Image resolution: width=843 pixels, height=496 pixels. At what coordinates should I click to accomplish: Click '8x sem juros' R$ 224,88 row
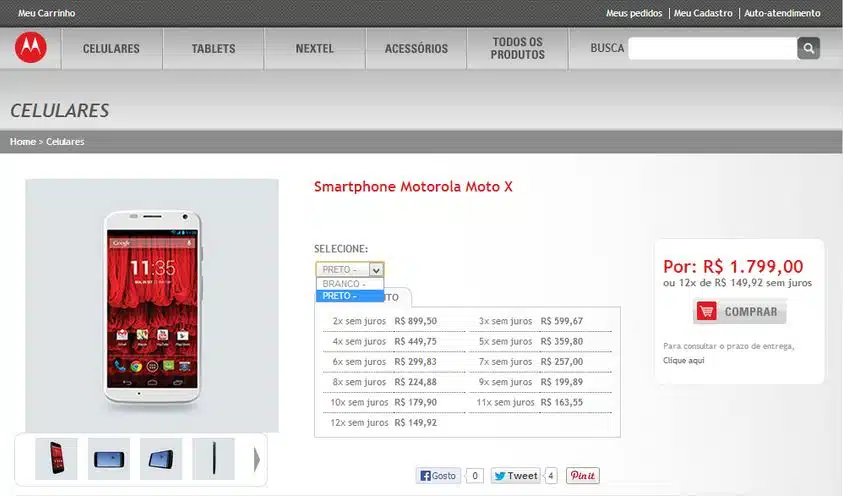(394, 382)
